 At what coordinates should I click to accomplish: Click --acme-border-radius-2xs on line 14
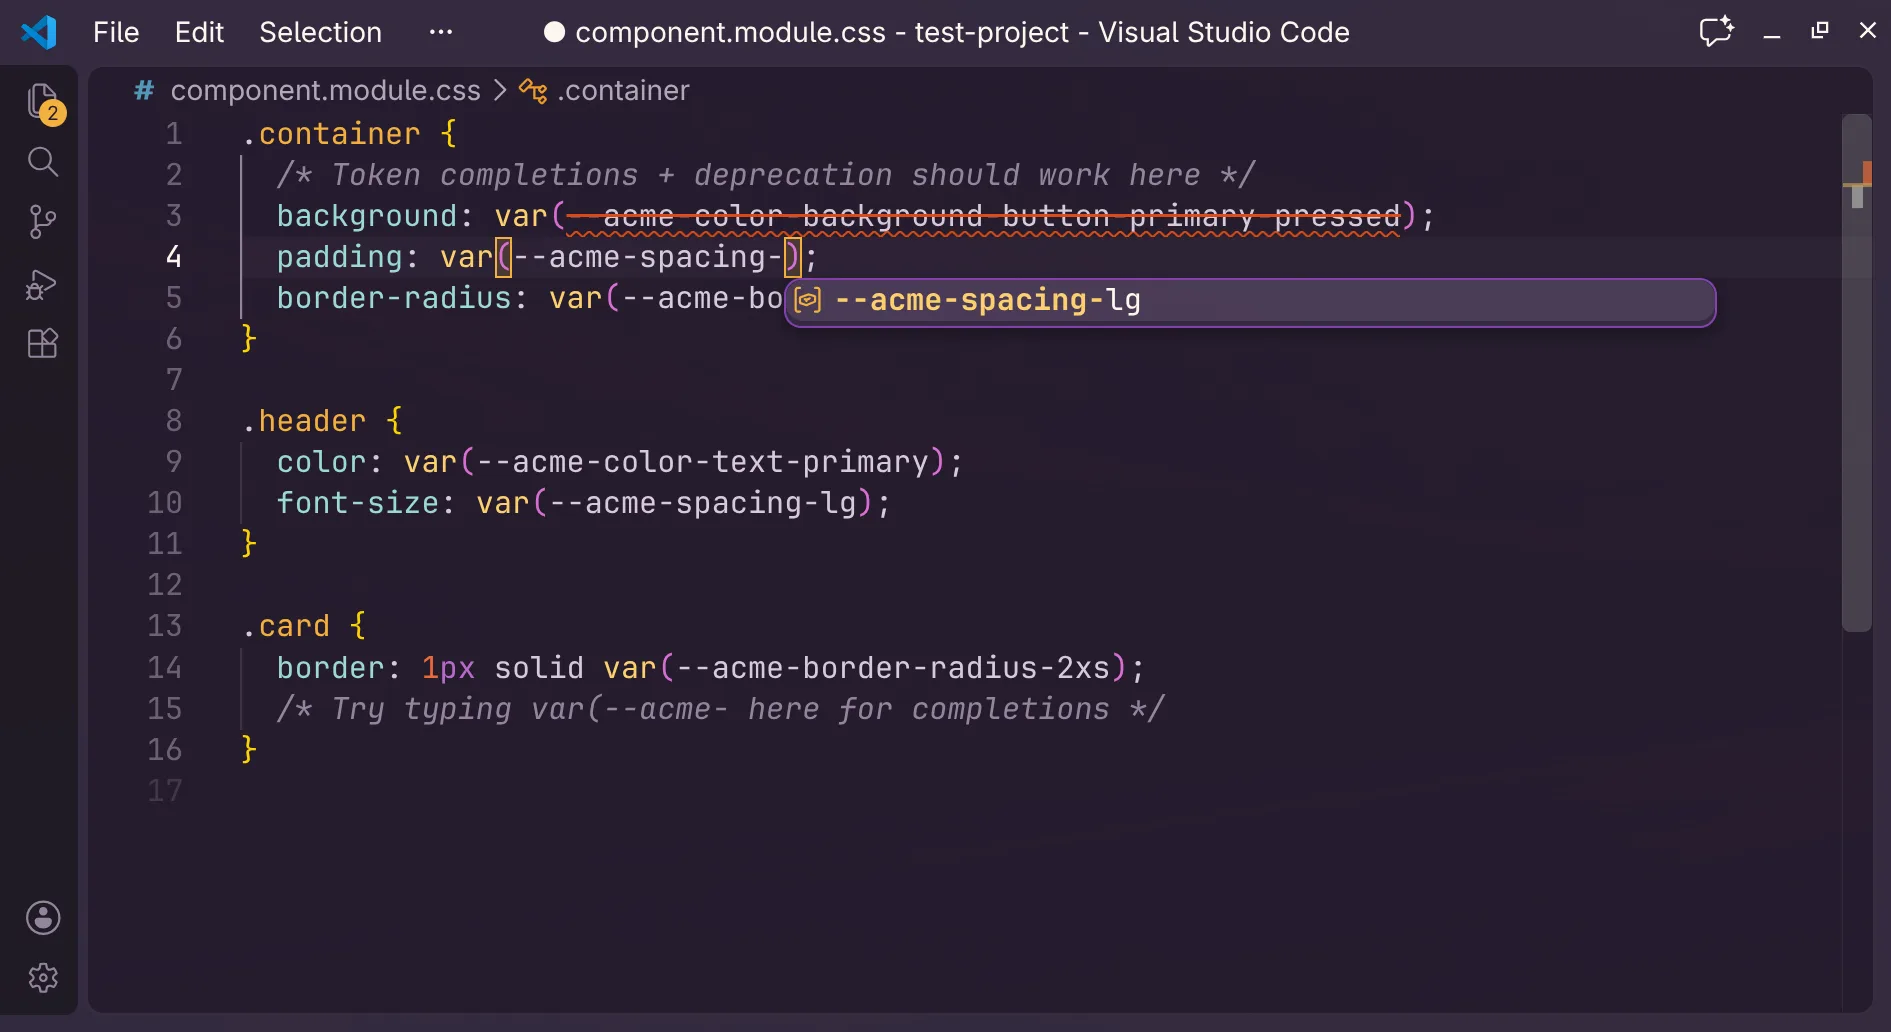[x=893, y=668]
